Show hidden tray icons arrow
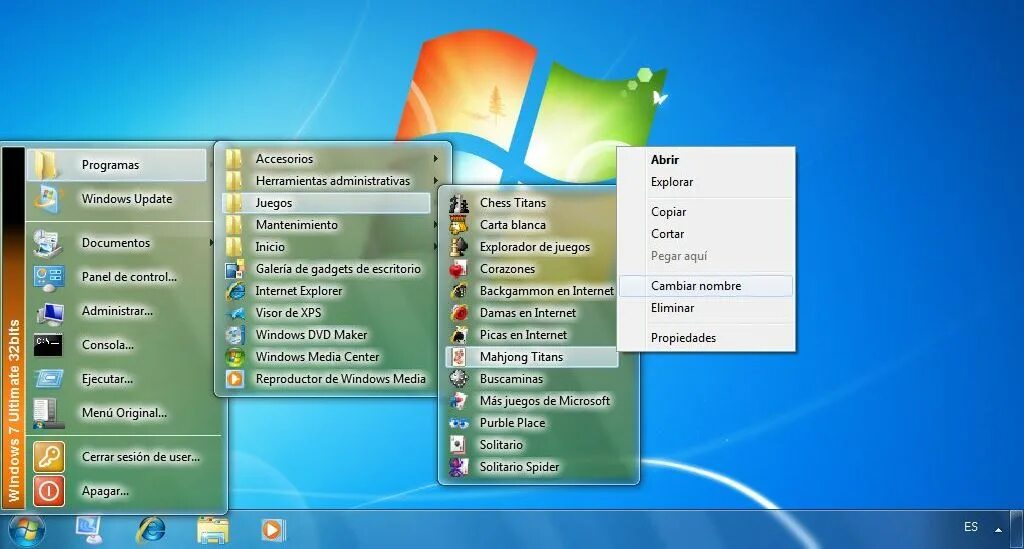The height and width of the screenshot is (549, 1024). pos(998,530)
